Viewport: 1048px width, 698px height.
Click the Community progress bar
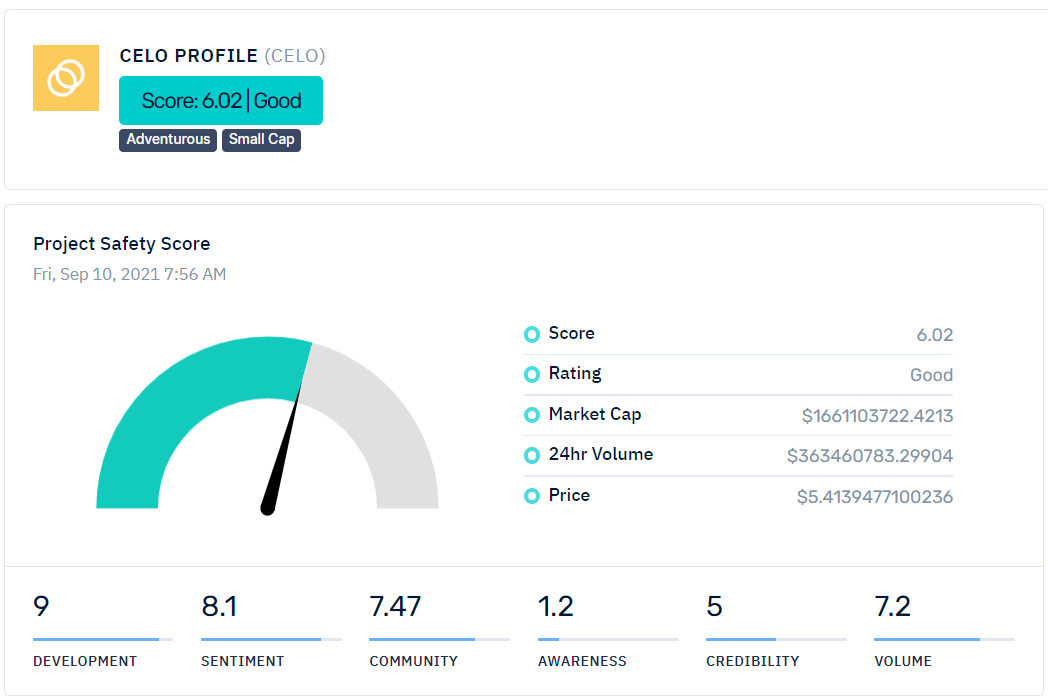[x=439, y=639]
